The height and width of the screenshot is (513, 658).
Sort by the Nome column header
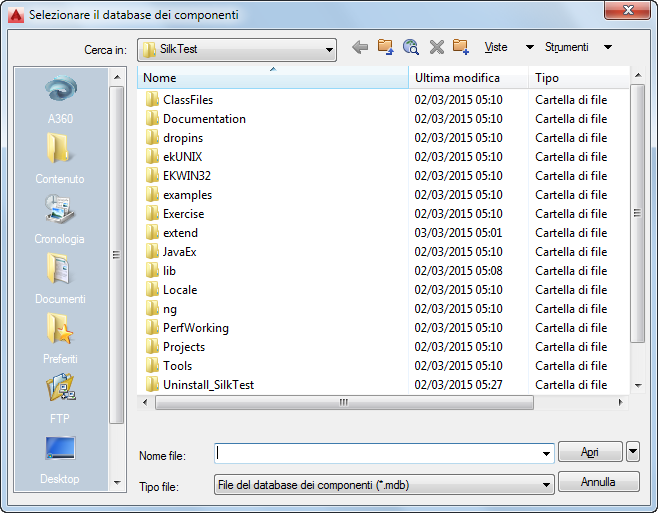click(x=273, y=78)
